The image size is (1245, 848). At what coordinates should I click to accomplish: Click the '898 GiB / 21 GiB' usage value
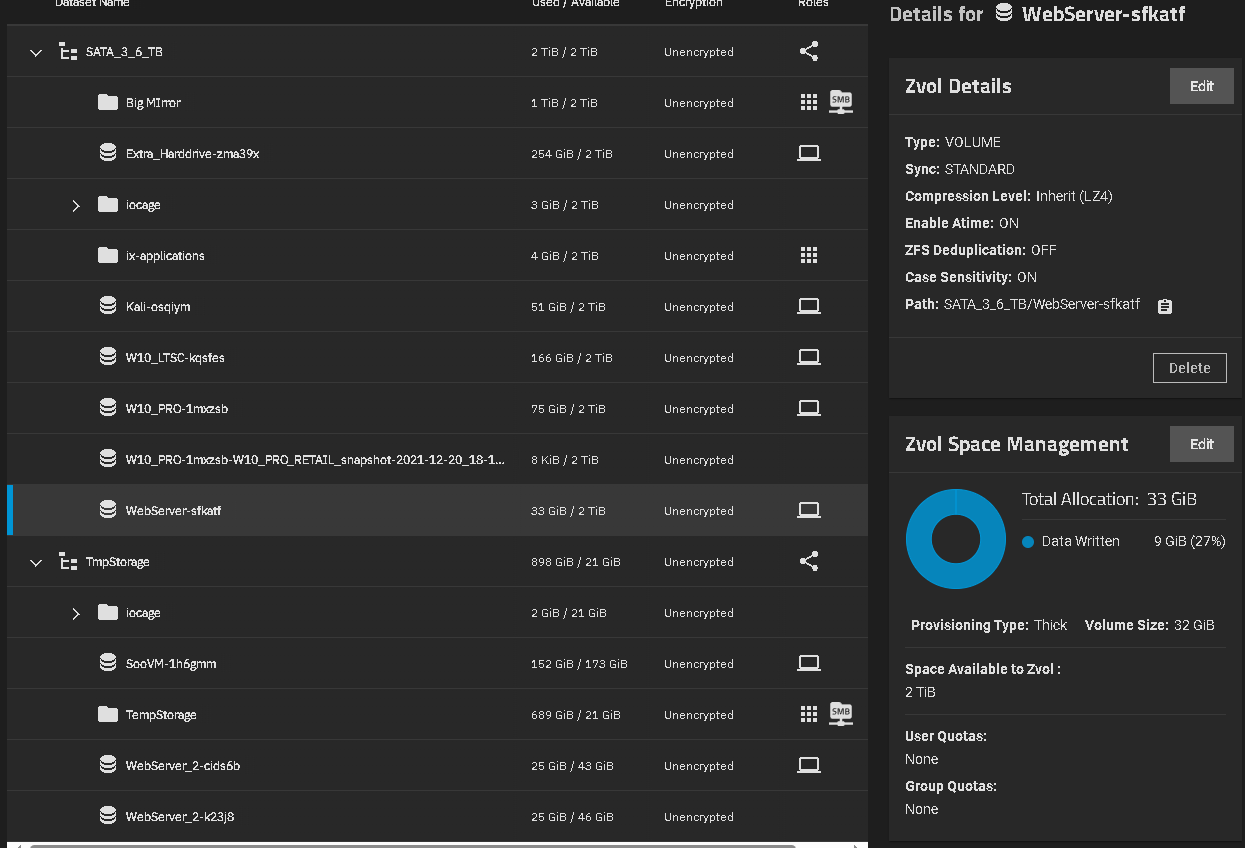[x=576, y=562]
